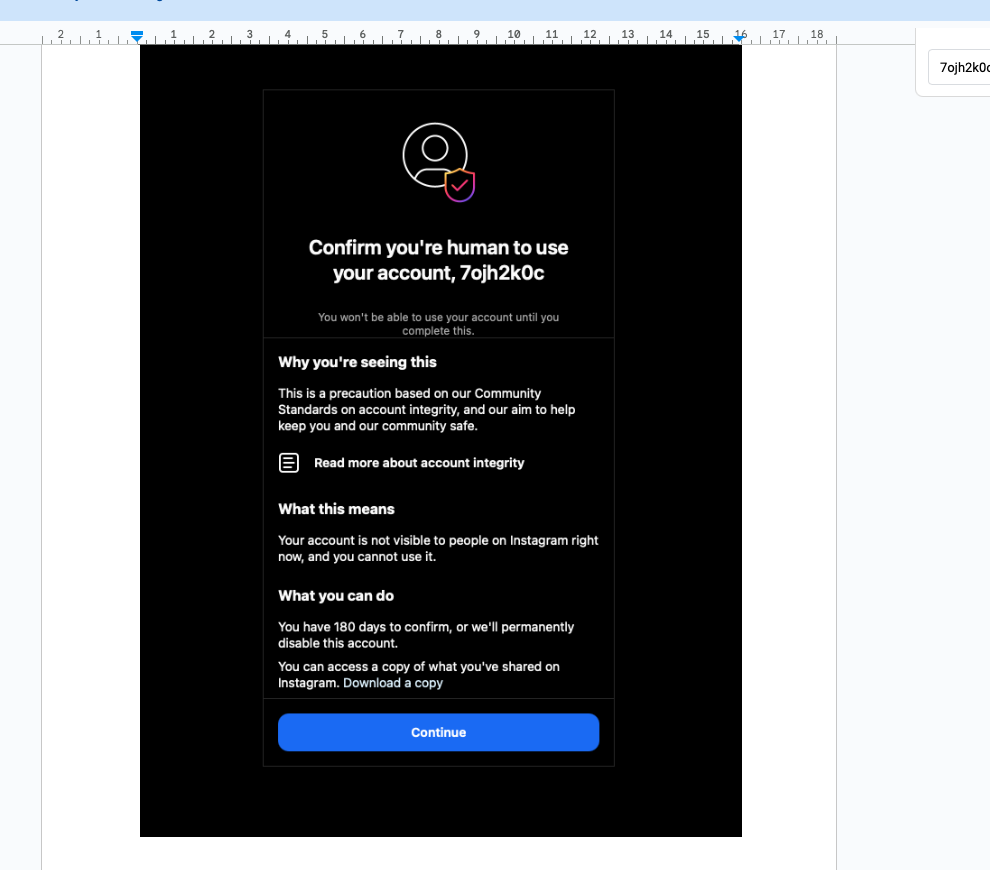
Task: Click the What you can do heading
Action: [336, 596]
